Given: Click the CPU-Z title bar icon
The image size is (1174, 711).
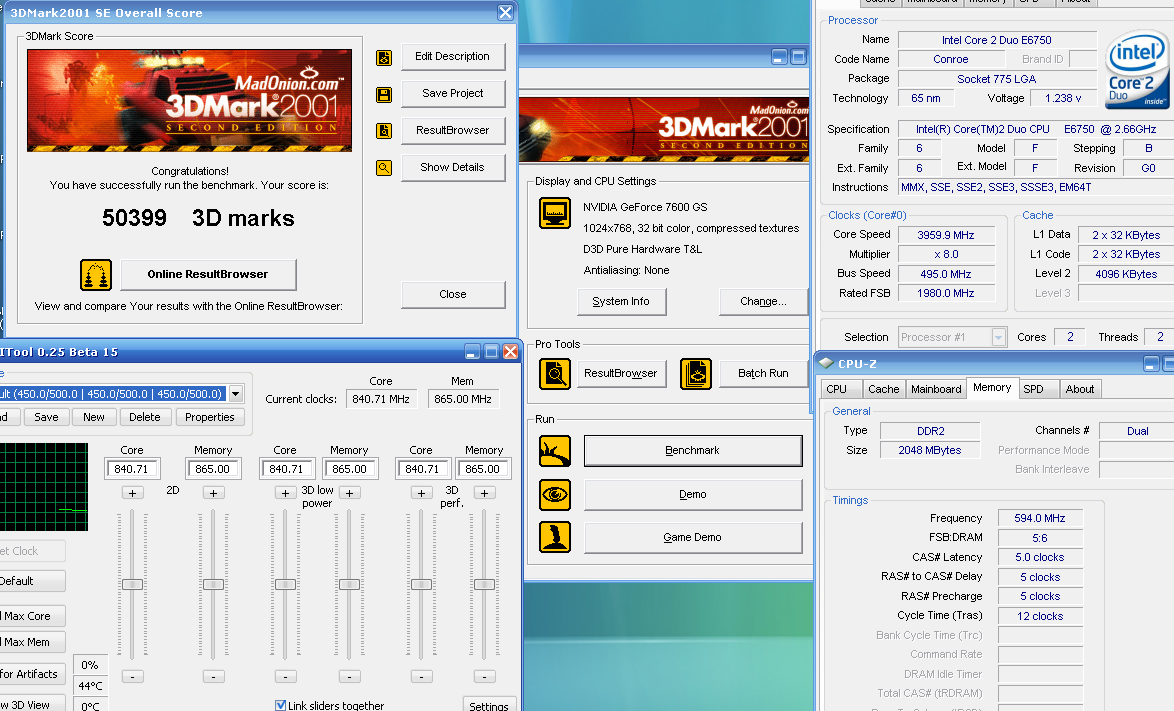Looking at the screenshot, I should pyautogui.click(x=827, y=363).
